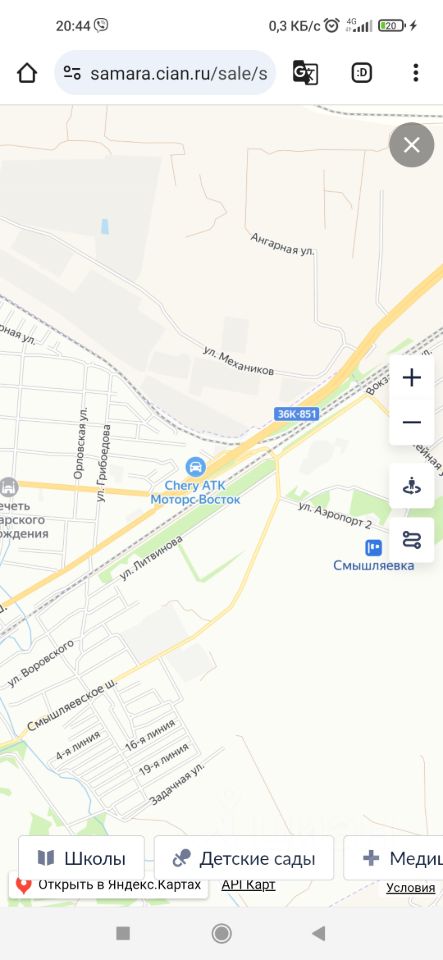Viewport: 443px width, 960px height.
Task: Tap the route builder button
Action: click(x=412, y=540)
